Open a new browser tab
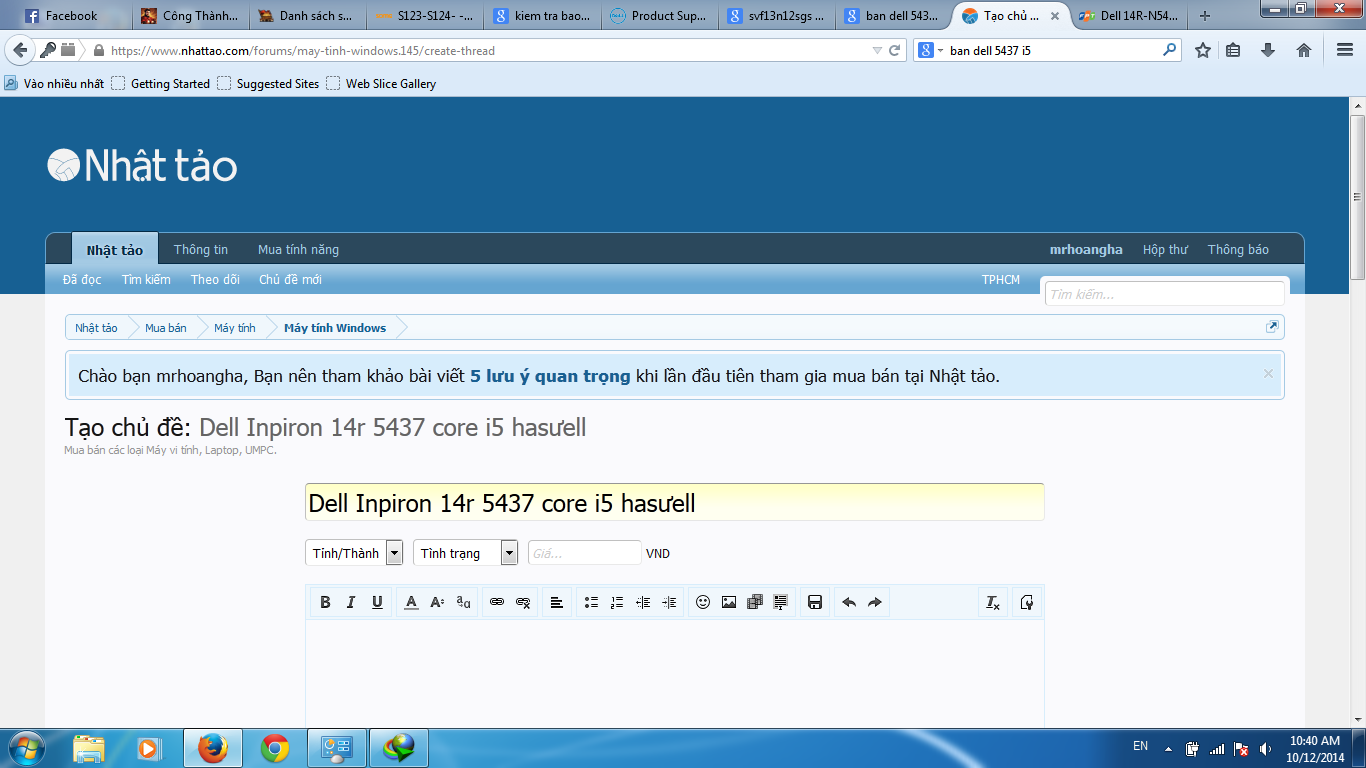The height and width of the screenshot is (768, 1366). [x=1205, y=16]
